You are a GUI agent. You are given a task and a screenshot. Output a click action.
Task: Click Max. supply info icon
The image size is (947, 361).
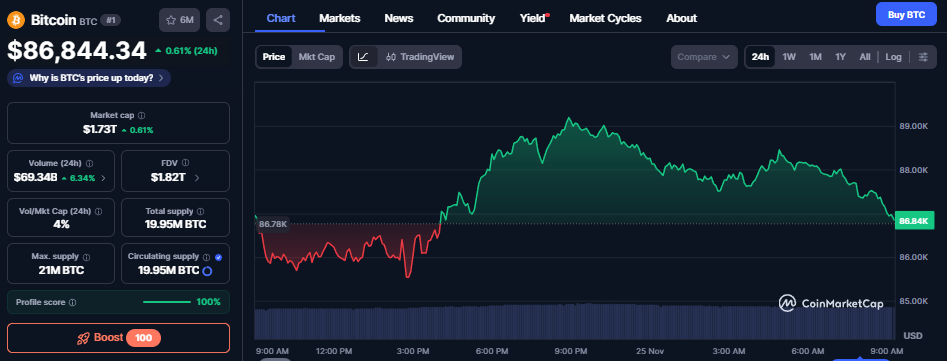pyautogui.click(x=86, y=257)
